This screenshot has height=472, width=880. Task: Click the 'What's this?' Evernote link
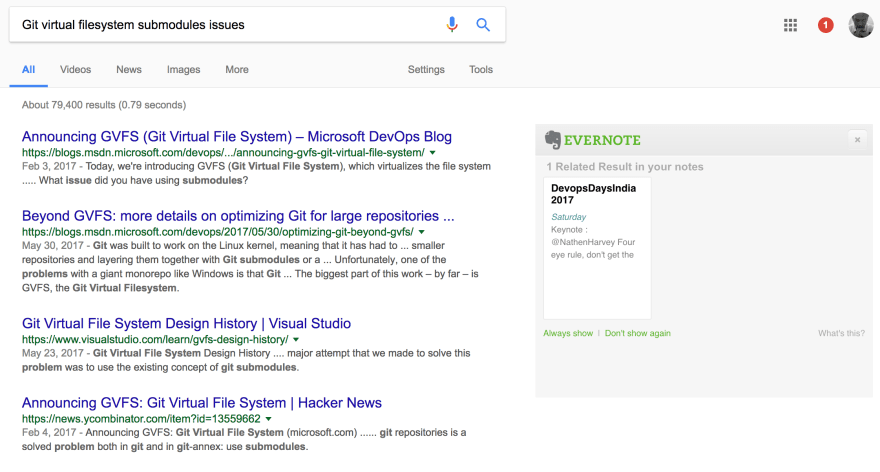coord(841,333)
